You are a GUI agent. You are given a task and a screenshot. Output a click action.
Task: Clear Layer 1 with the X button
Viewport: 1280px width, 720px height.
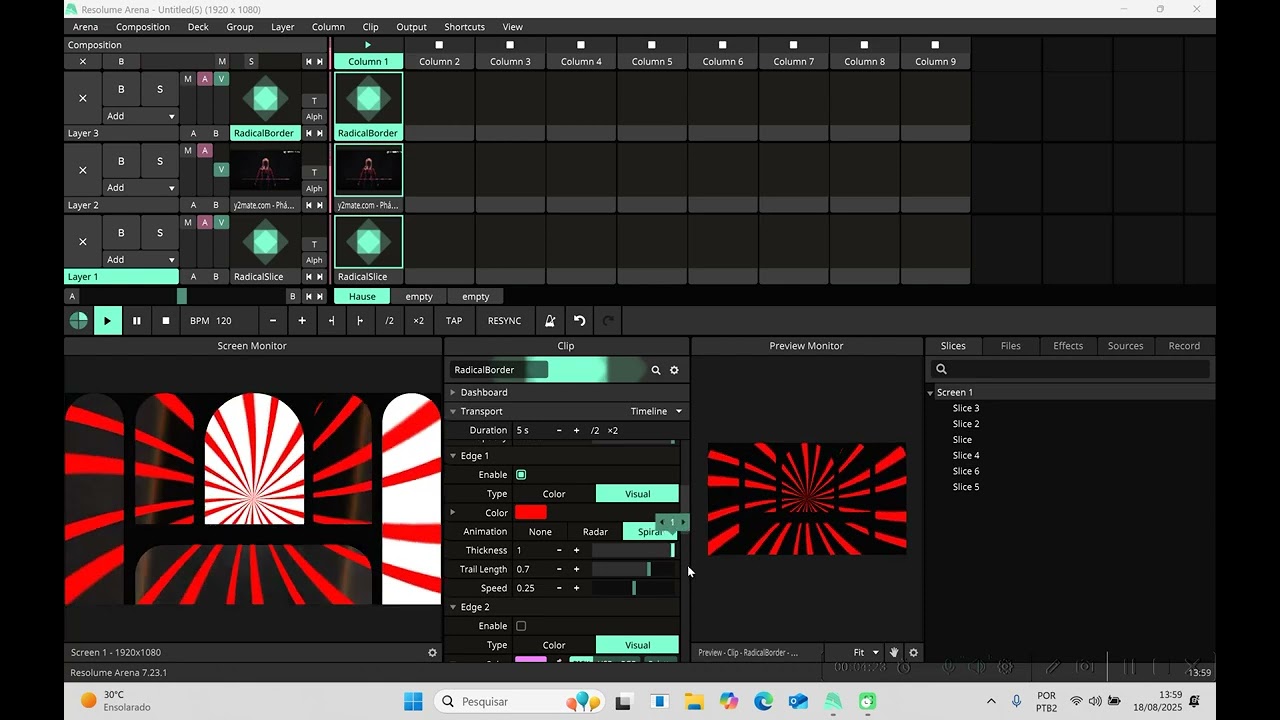[x=83, y=242]
